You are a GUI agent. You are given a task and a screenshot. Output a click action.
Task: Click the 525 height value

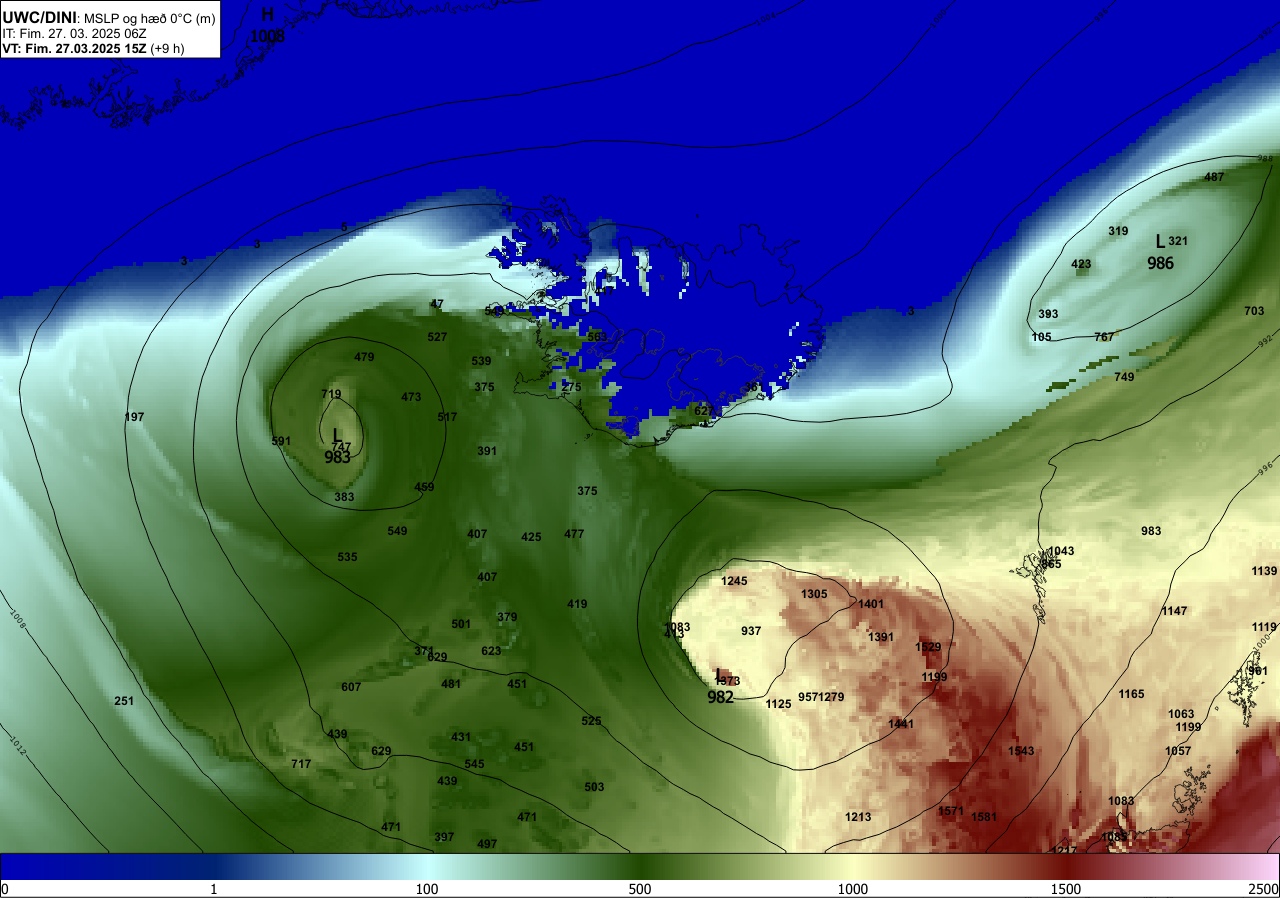point(591,721)
